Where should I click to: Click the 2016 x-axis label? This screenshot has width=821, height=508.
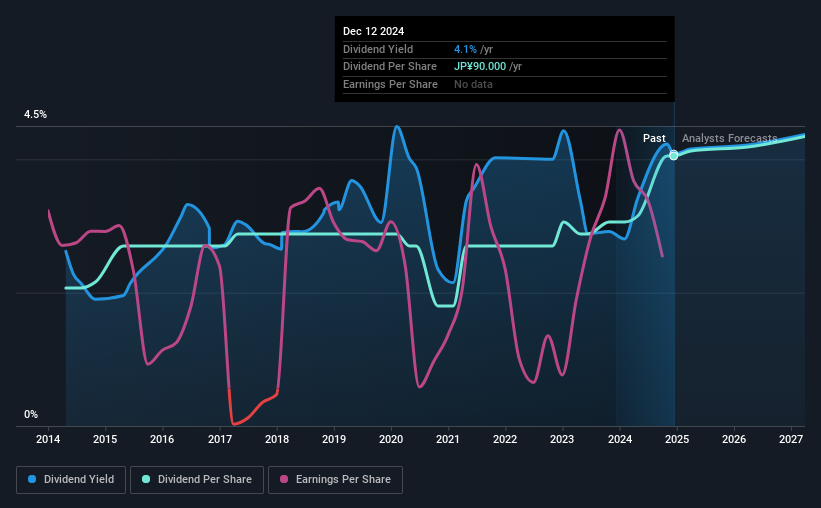162,439
